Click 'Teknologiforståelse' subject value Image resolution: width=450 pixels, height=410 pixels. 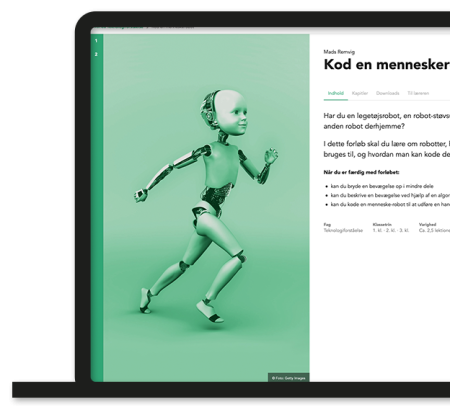coord(343,230)
